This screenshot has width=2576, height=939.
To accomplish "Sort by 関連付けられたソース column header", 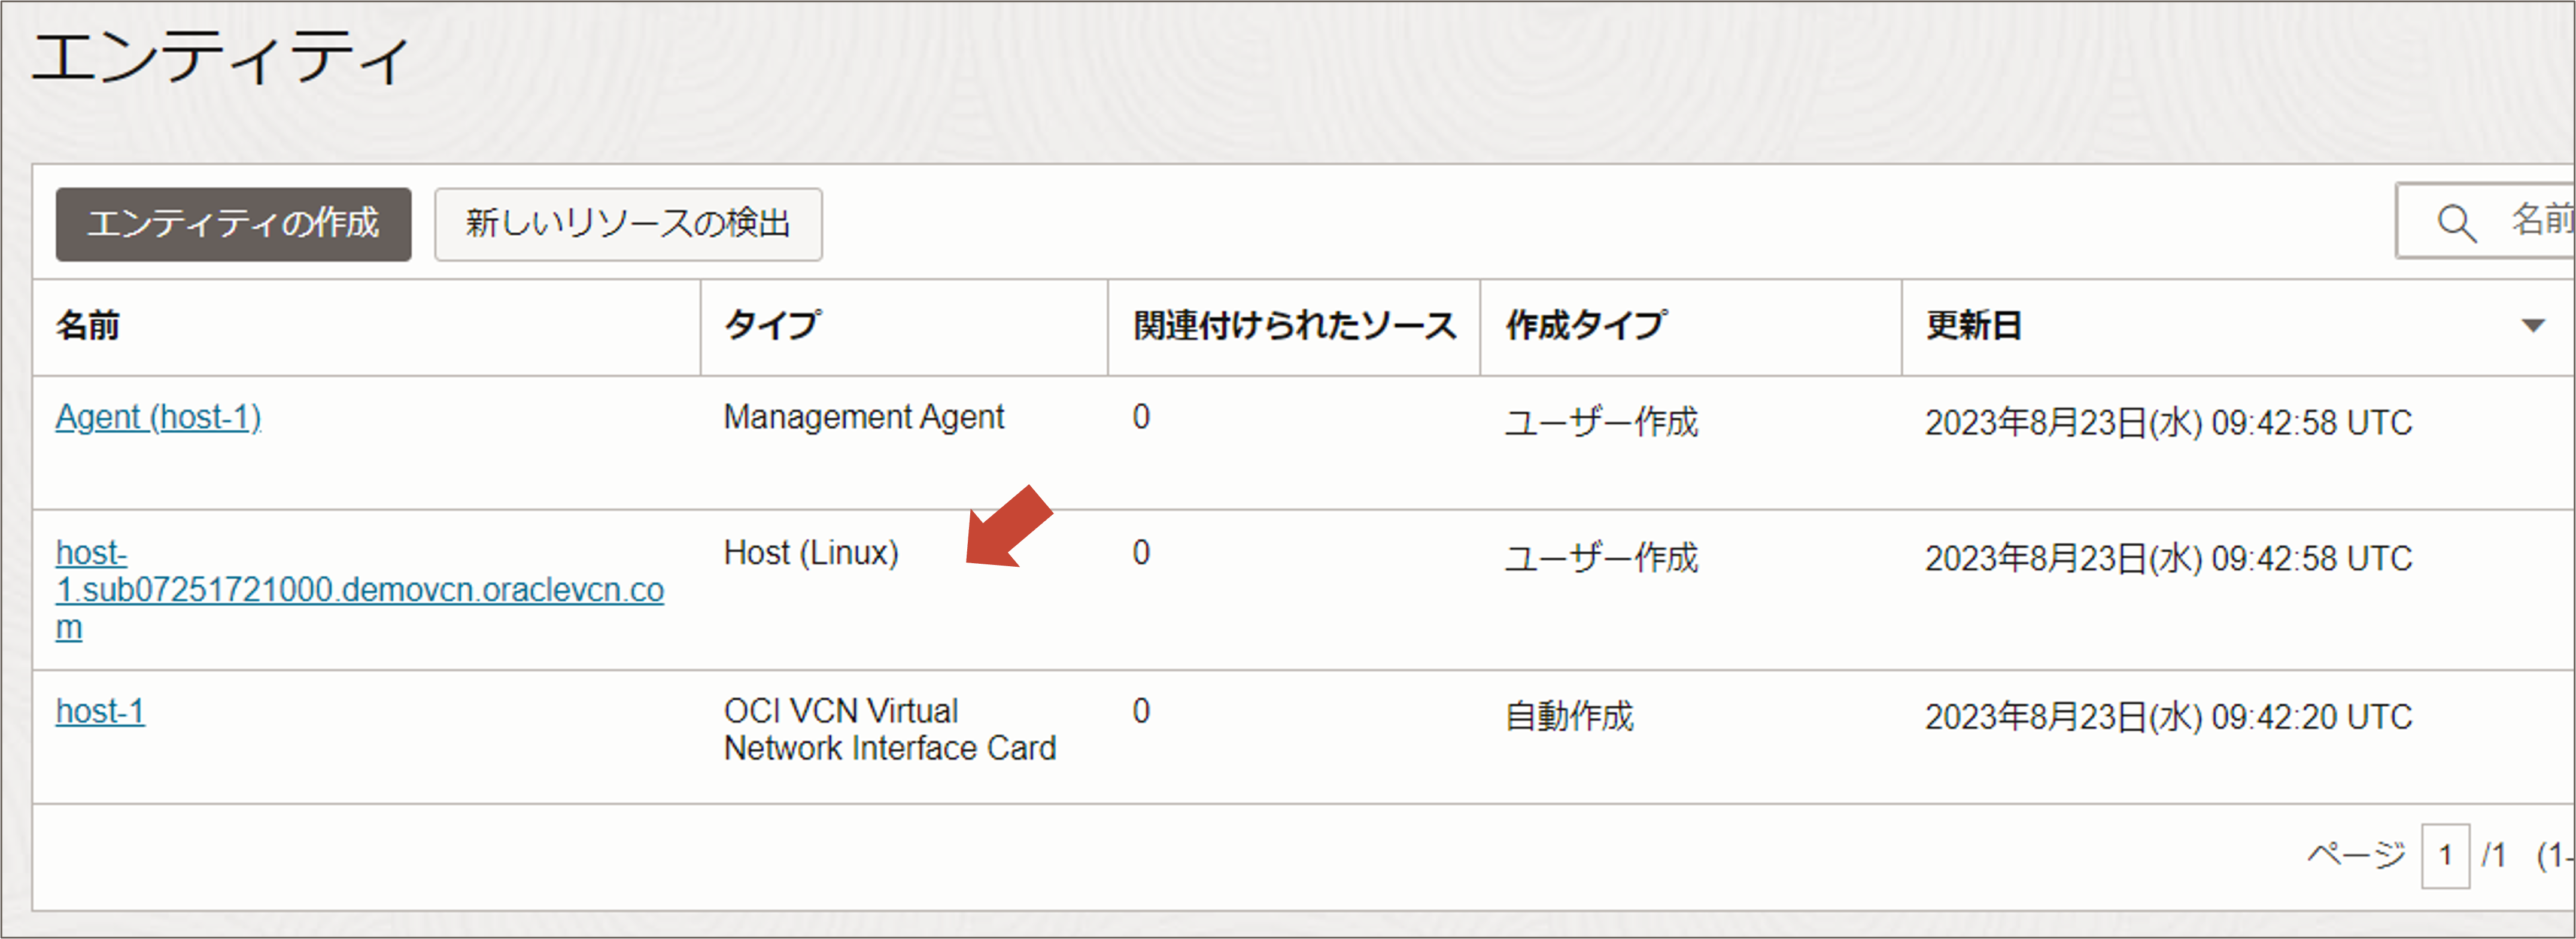I will [1294, 326].
